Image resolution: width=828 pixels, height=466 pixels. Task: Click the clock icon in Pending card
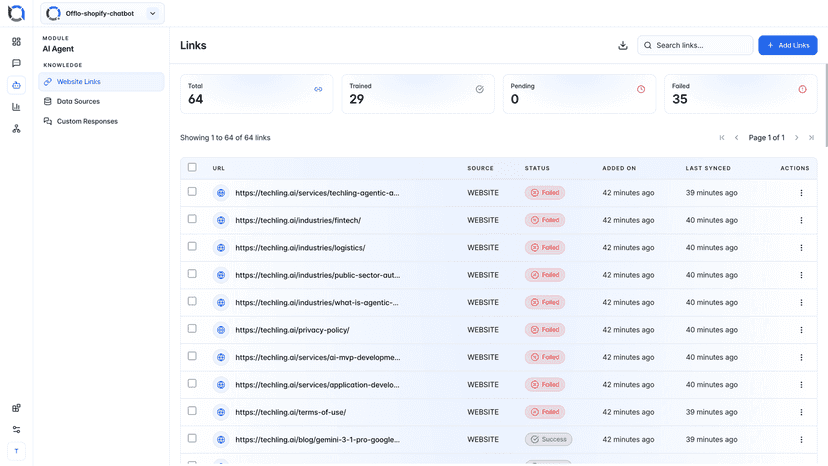pyautogui.click(x=641, y=89)
